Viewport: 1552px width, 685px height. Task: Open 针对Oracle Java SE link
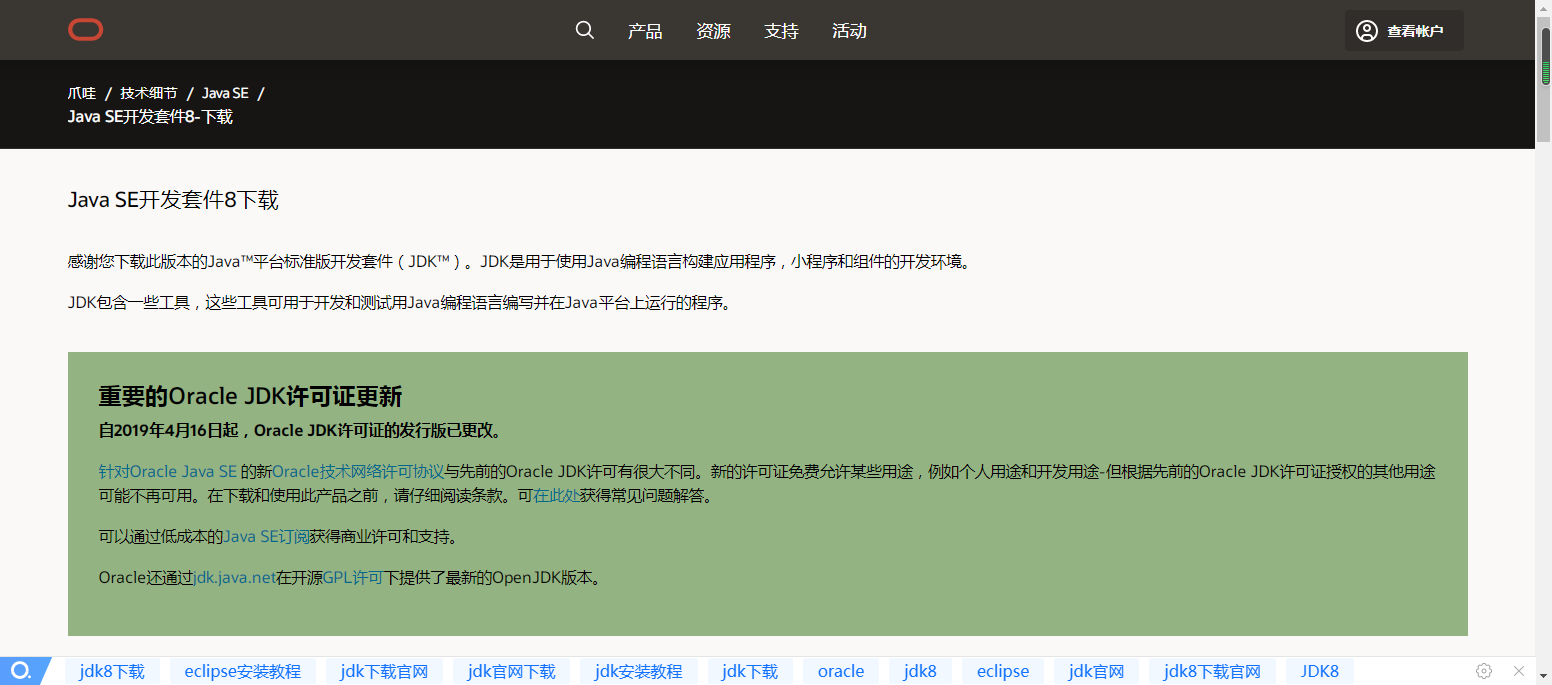168,471
